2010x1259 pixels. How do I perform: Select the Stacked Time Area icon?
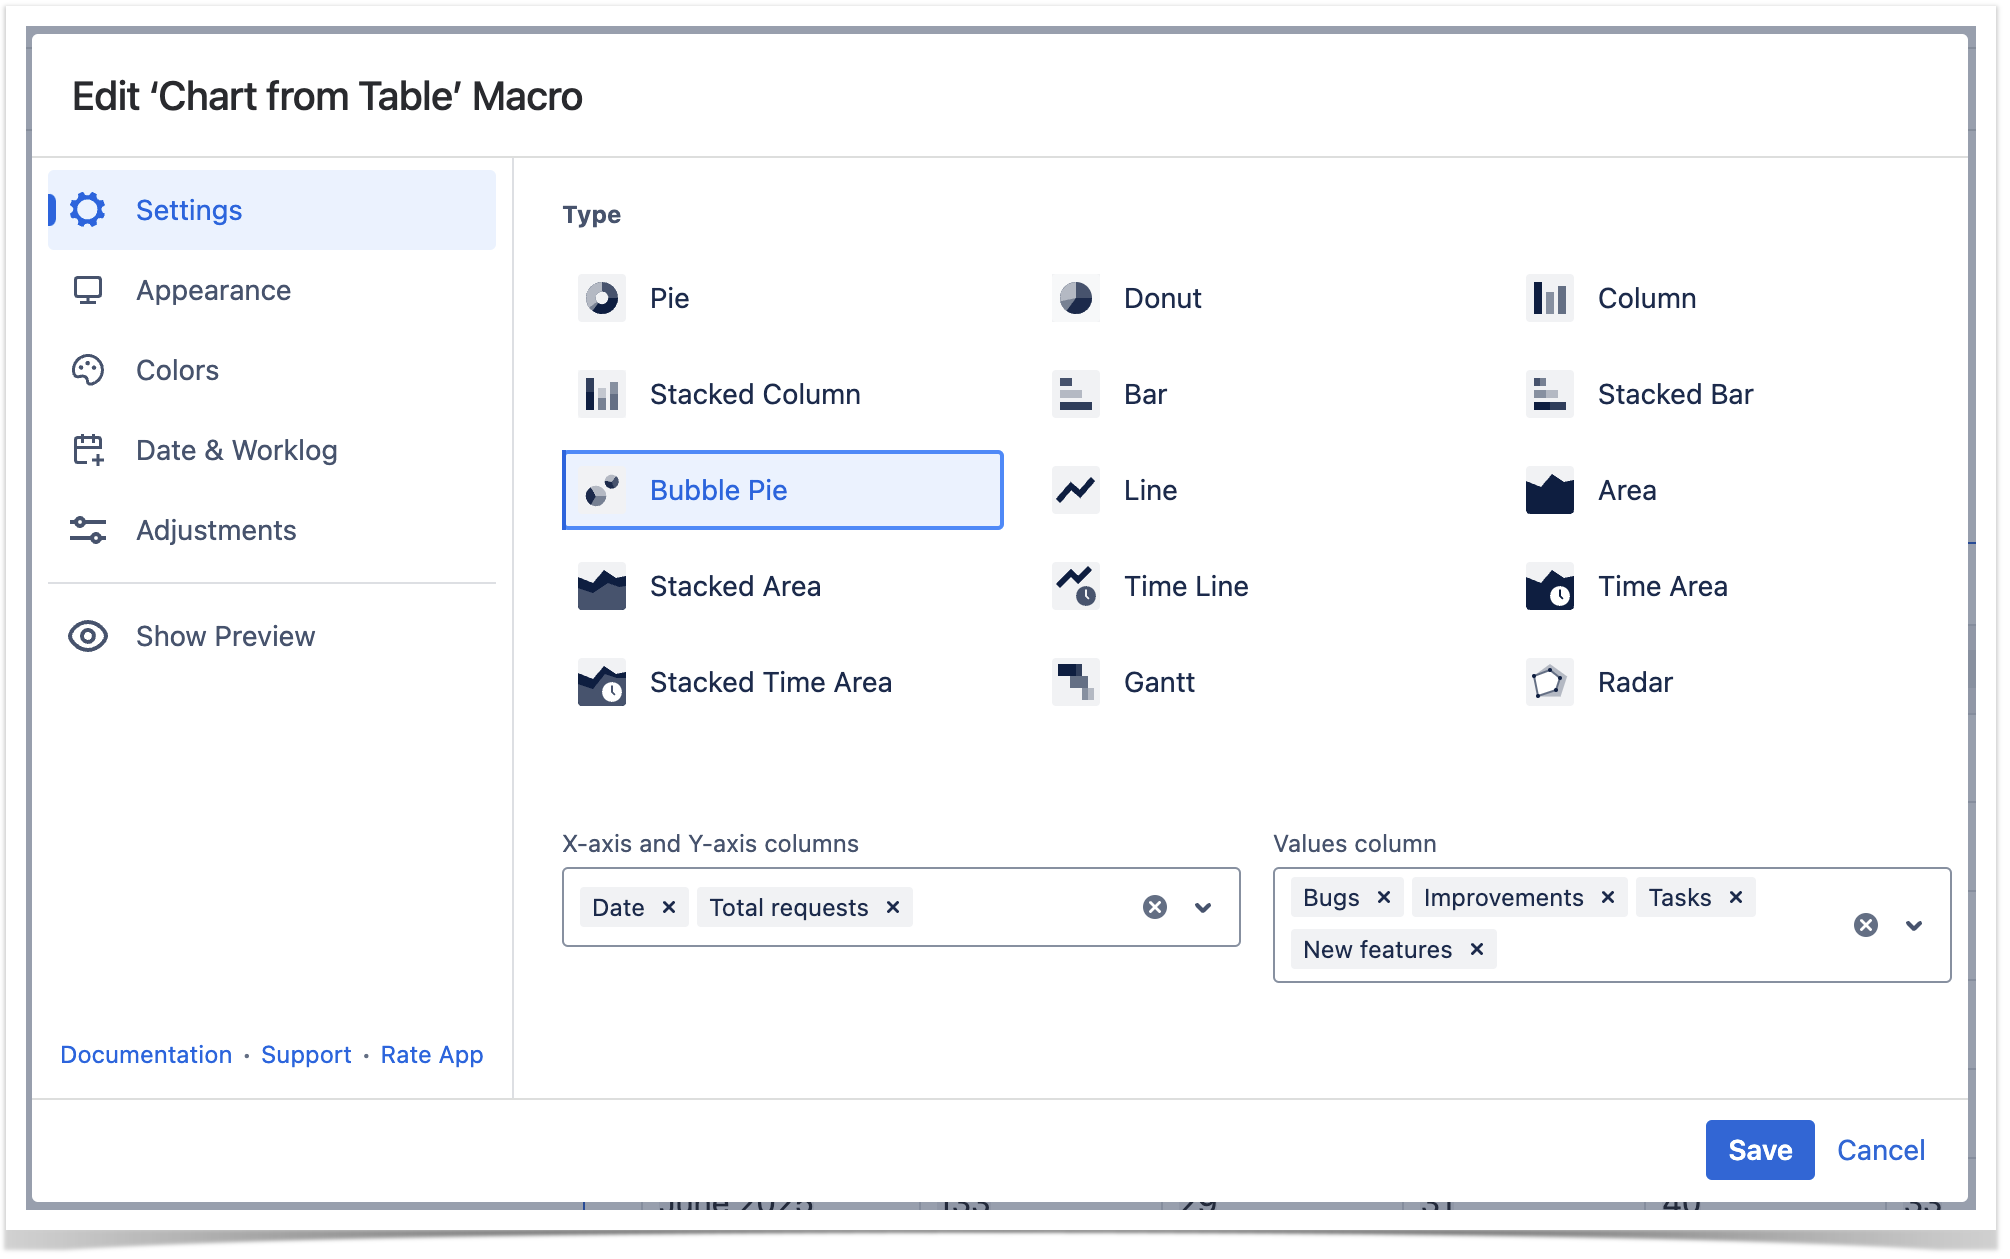601,682
